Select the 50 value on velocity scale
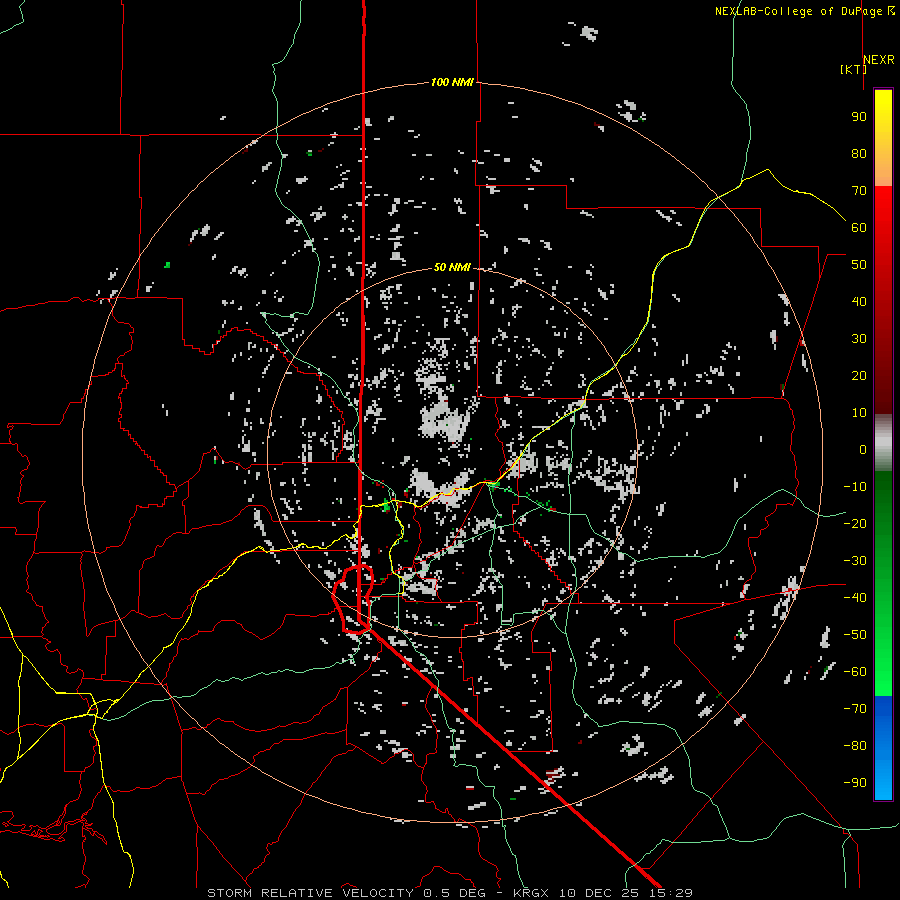Screen dimensions: 900x900 click(859, 265)
